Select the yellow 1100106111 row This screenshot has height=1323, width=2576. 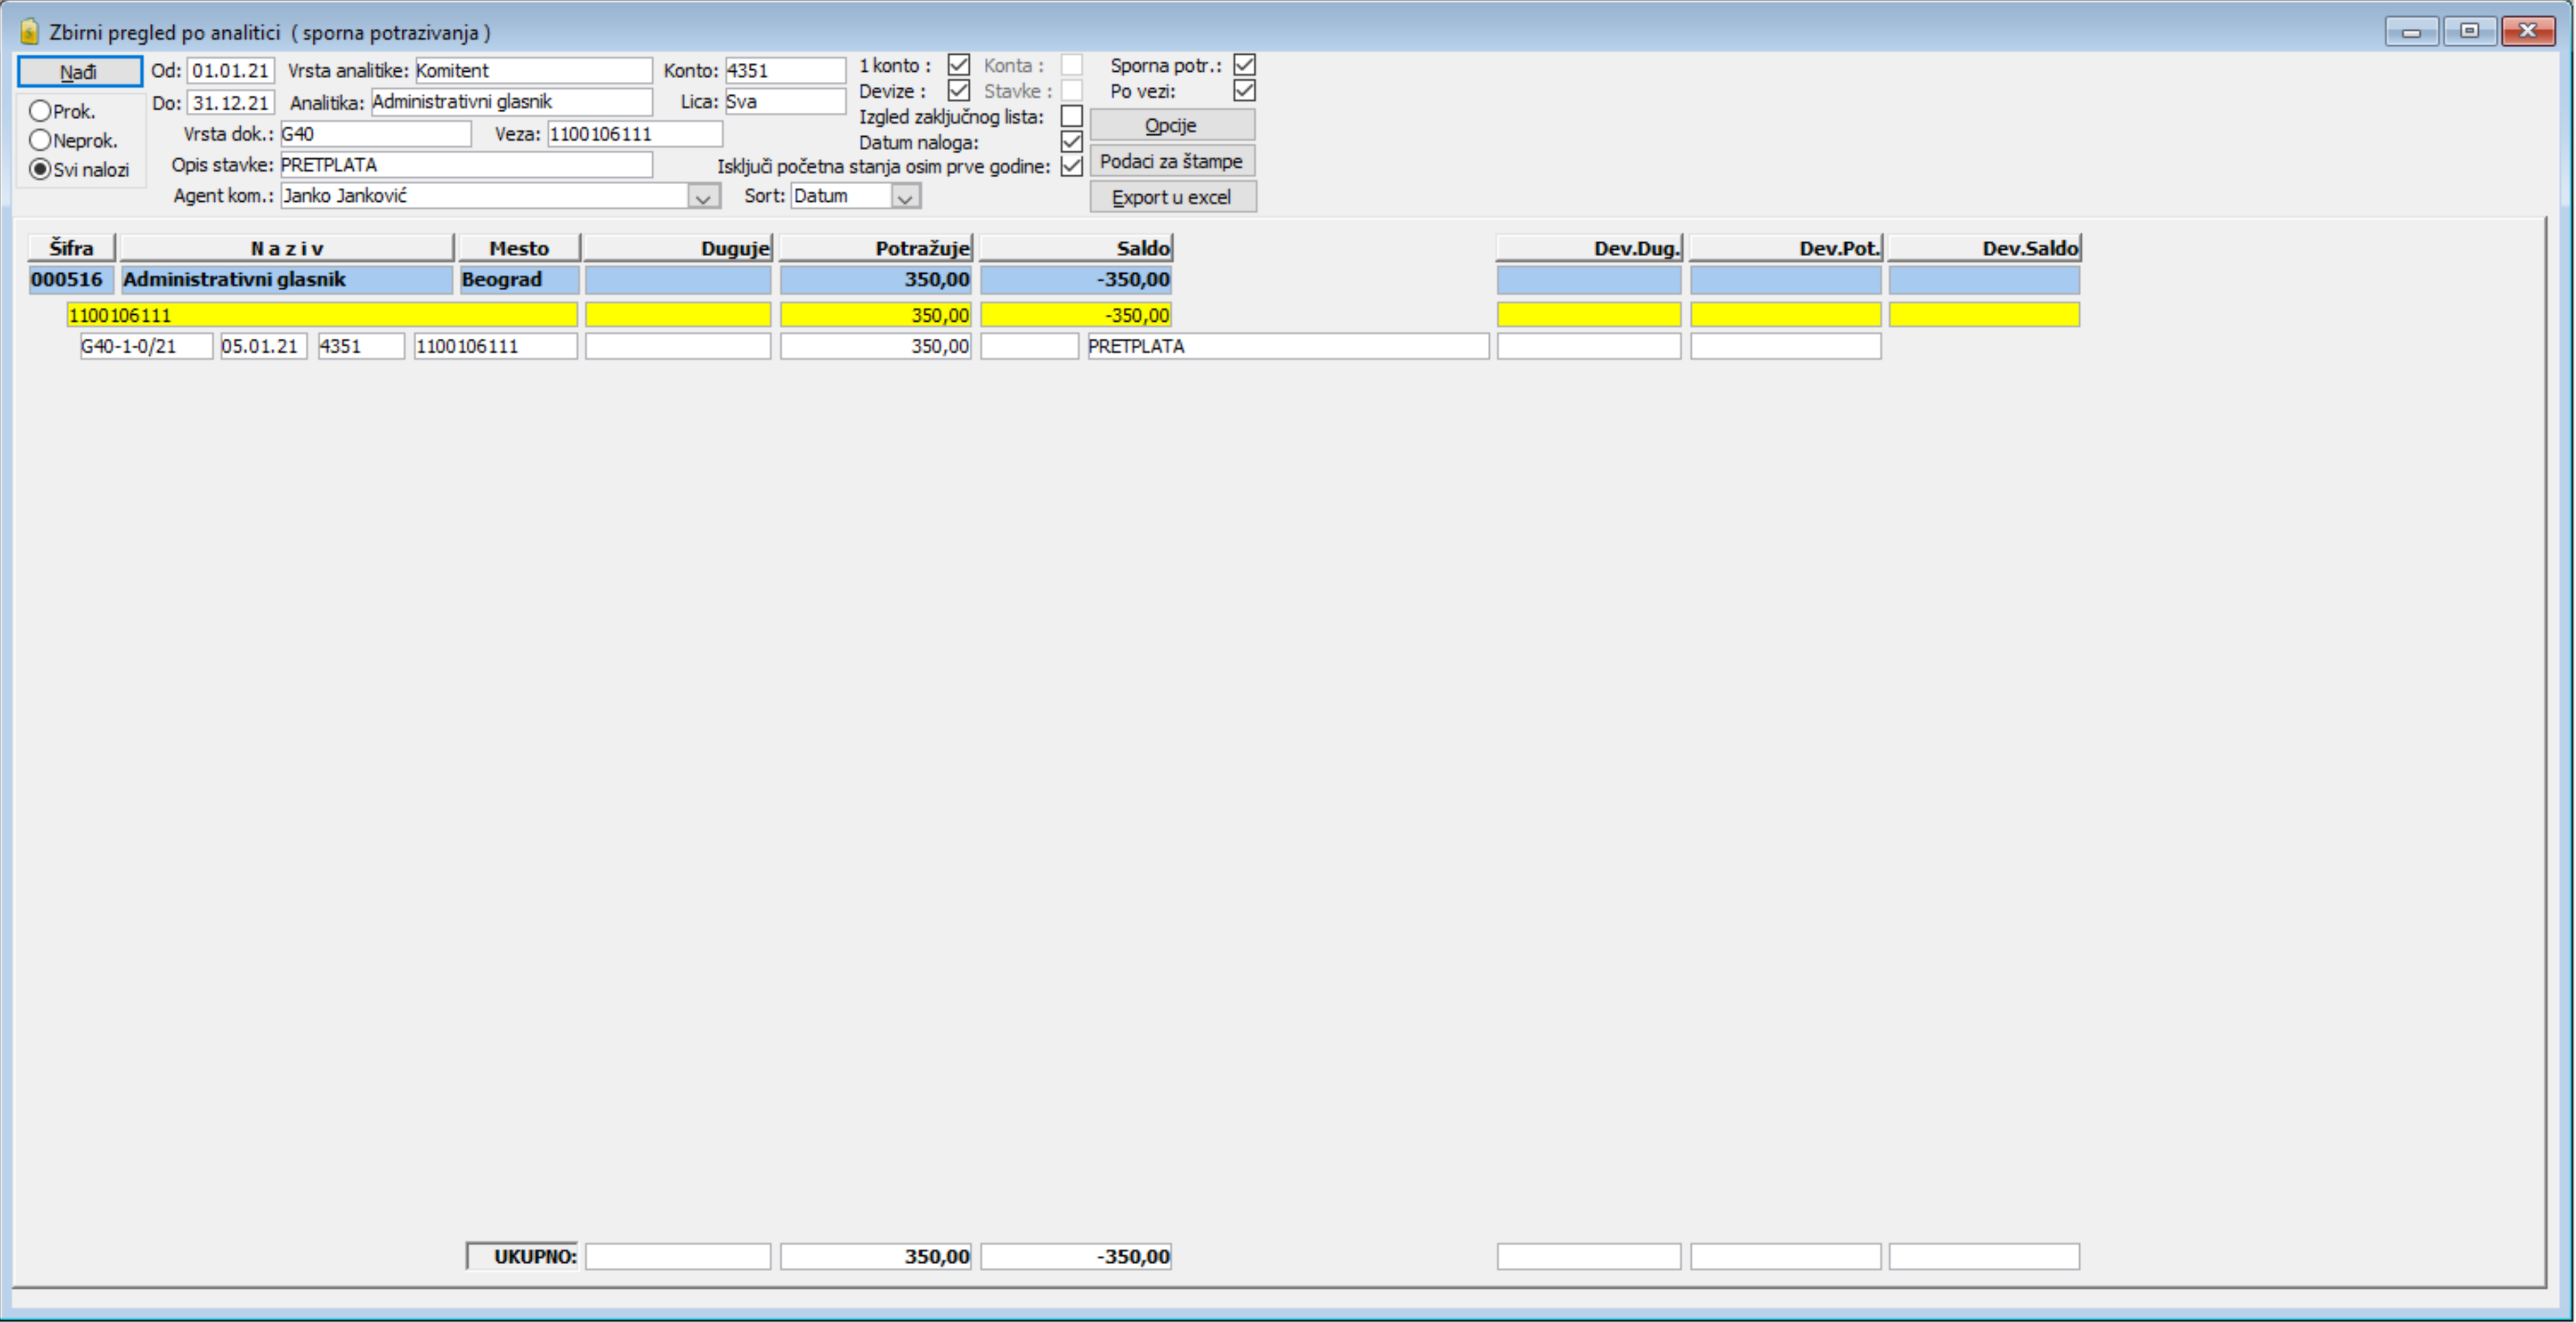click(x=322, y=315)
